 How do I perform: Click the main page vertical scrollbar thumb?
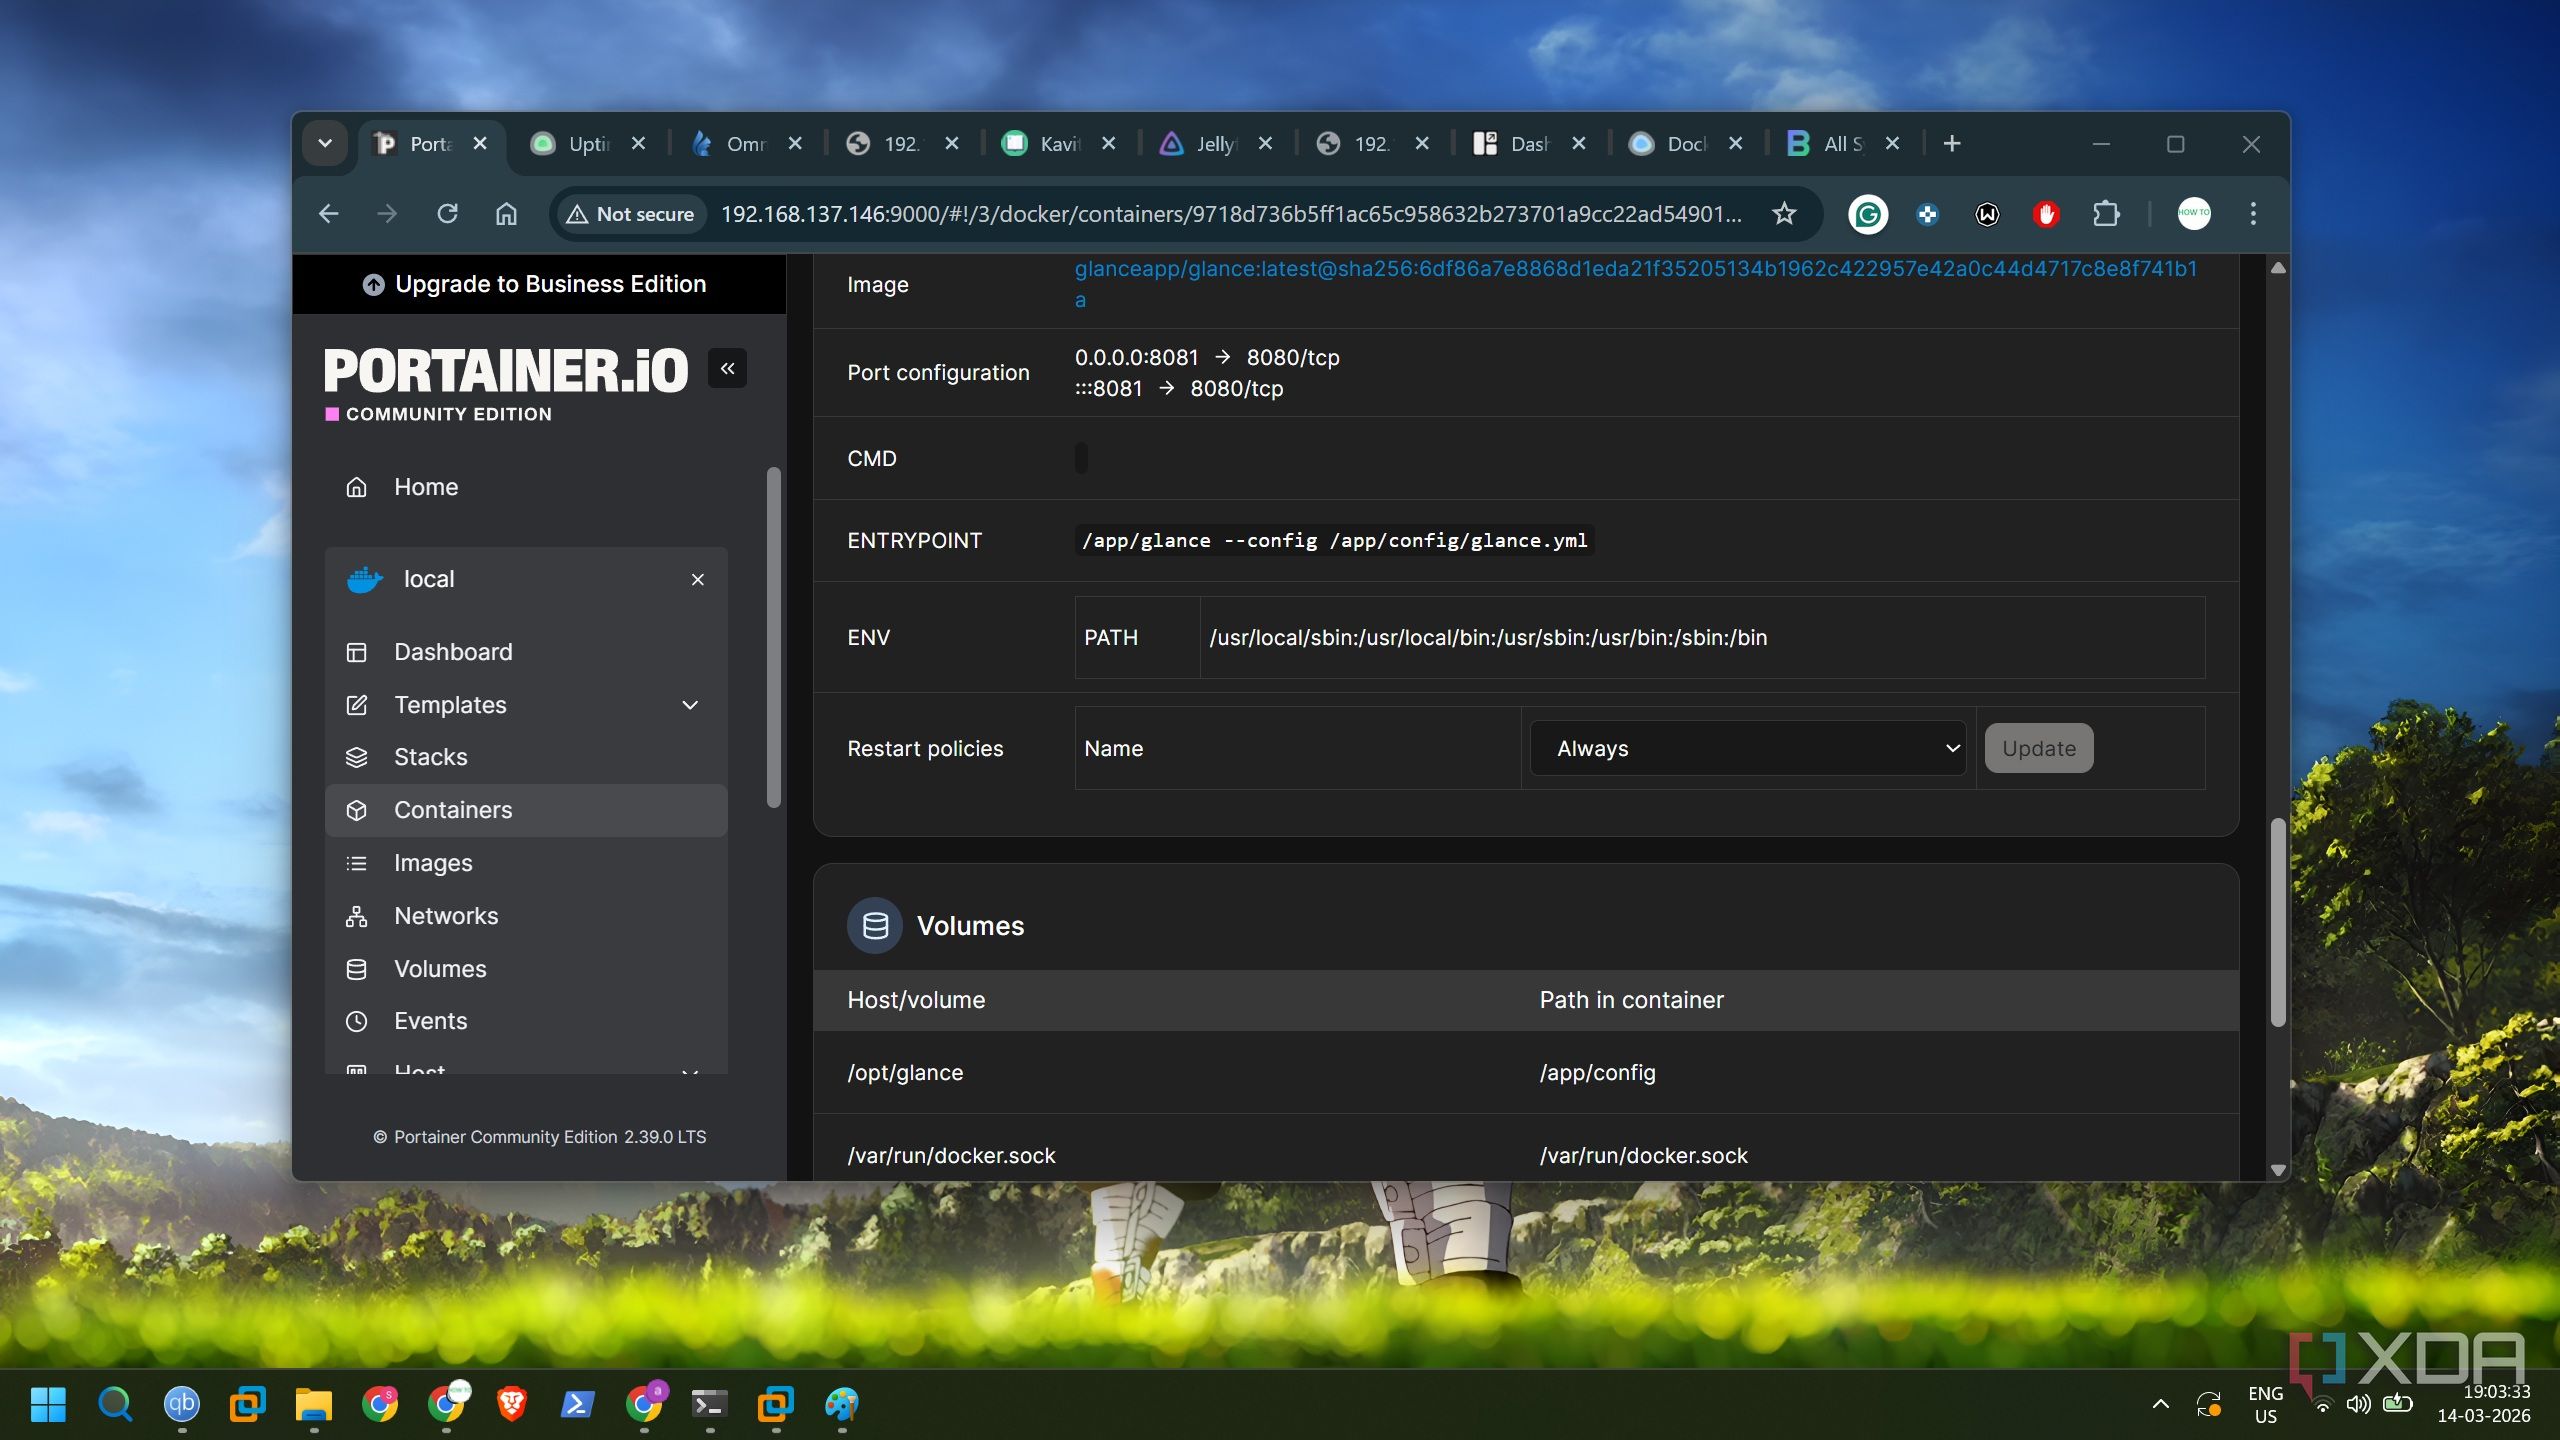pyautogui.click(x=2278, y=922)
